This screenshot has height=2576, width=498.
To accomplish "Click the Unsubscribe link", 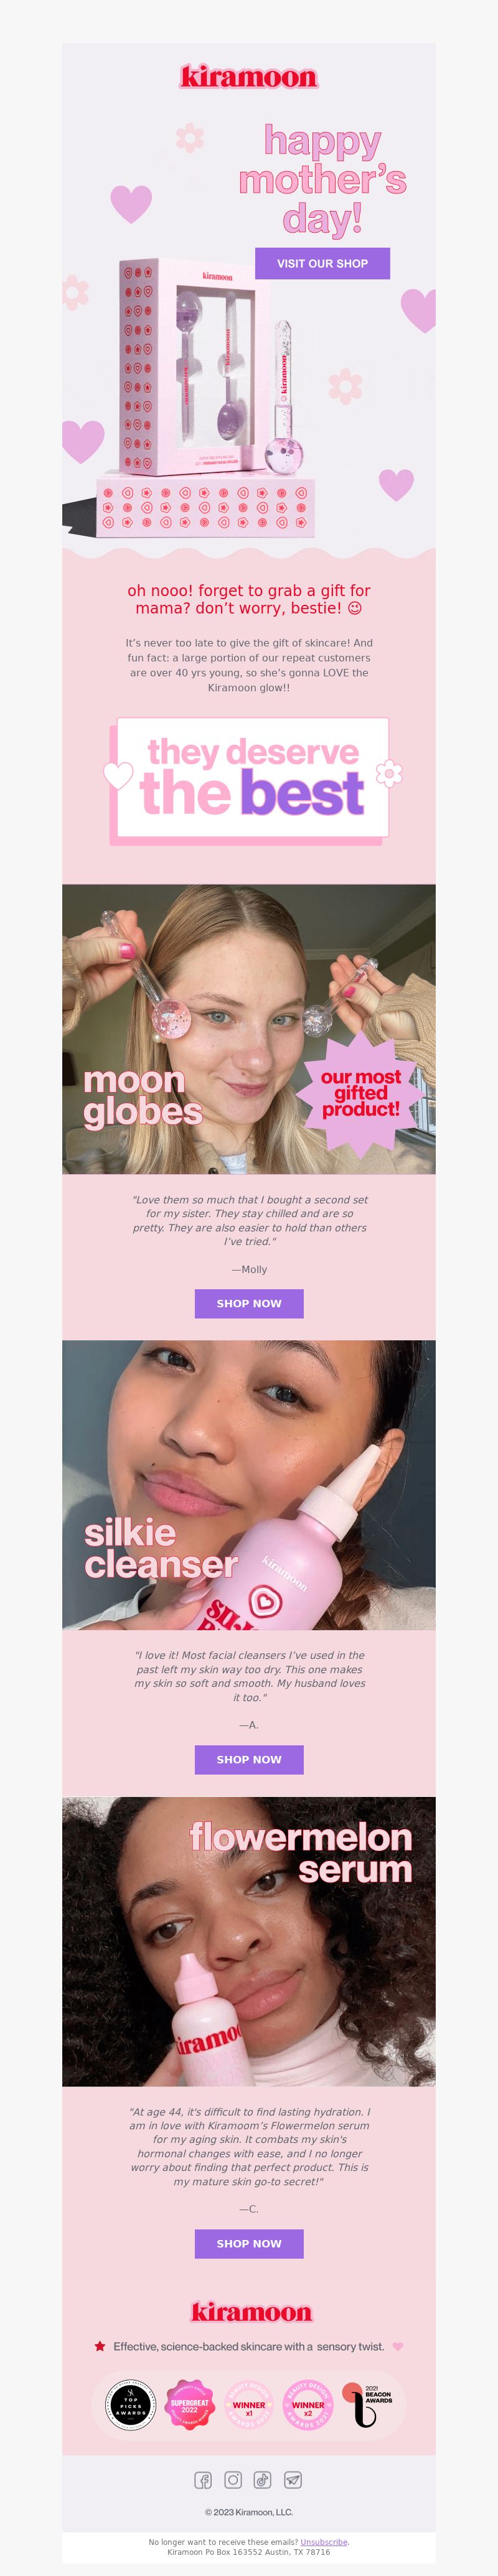I will (324, 2542).
